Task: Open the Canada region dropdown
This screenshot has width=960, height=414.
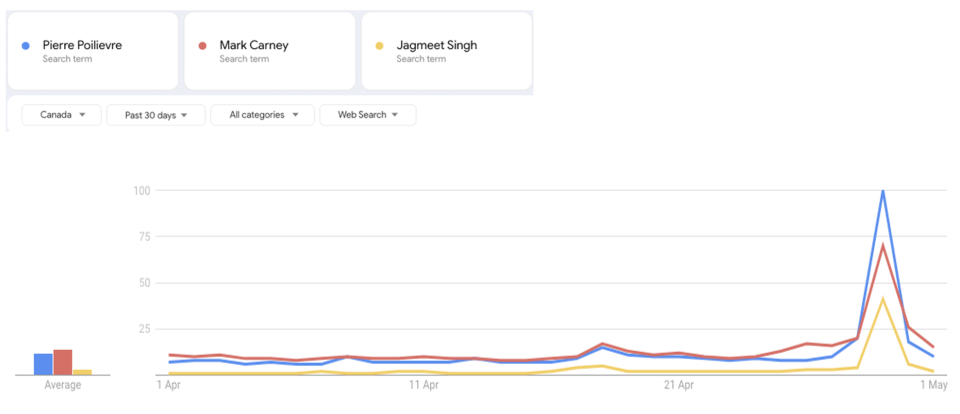Action: pyautogui.click(x=62, y=115)
